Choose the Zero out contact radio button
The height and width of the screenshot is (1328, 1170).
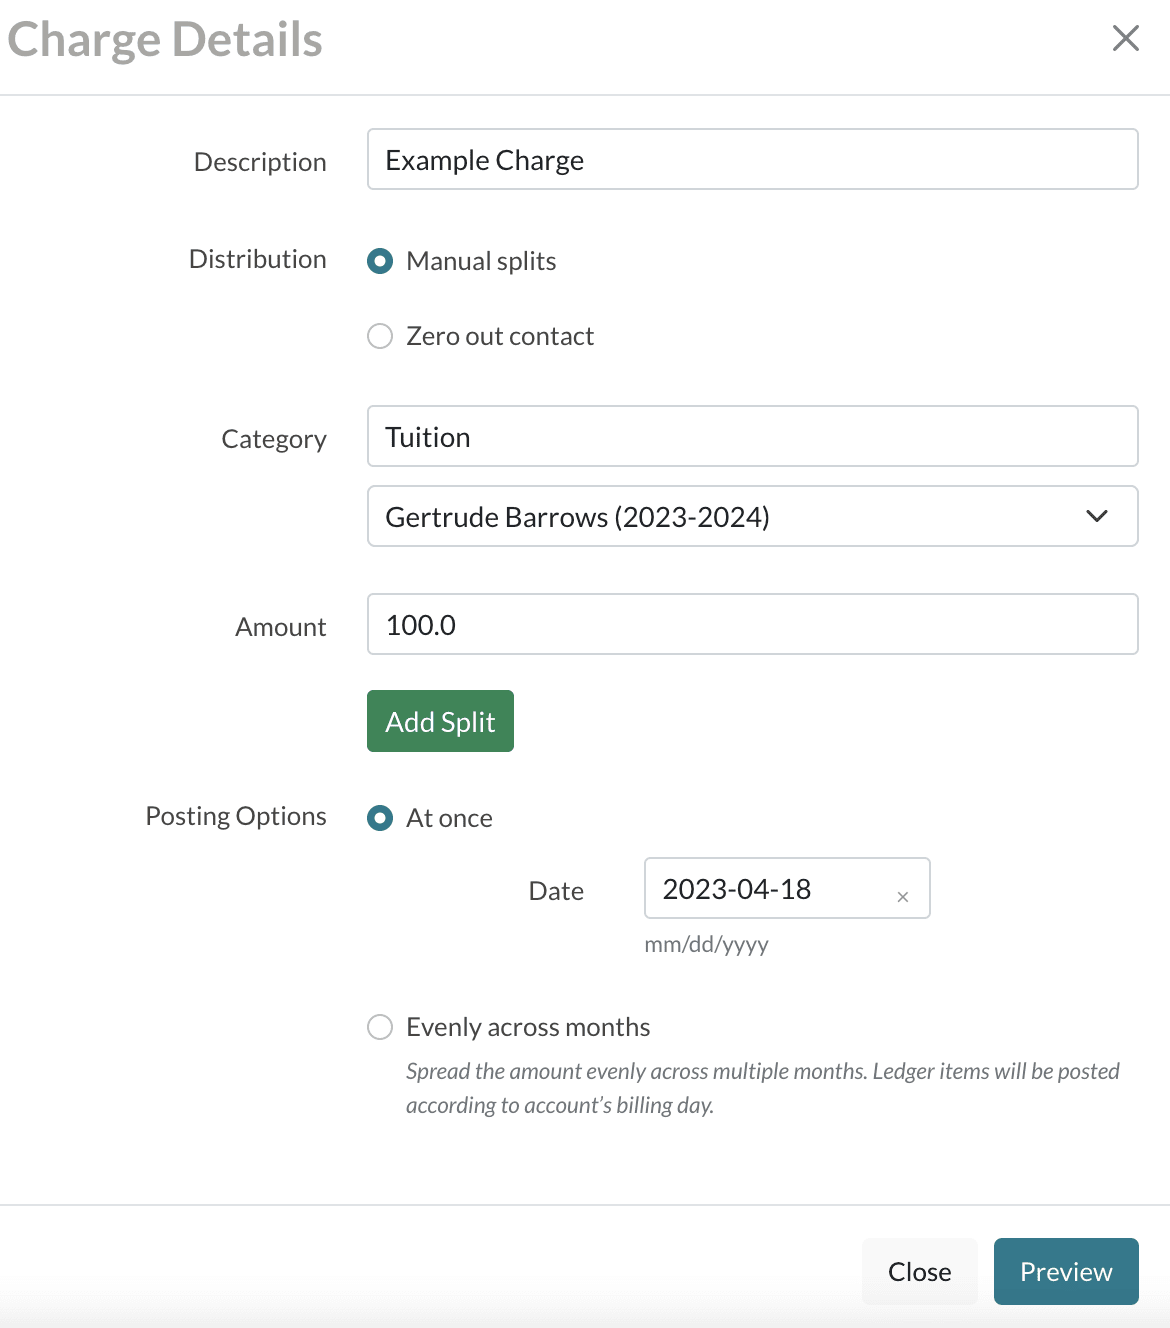[x=380, y=336]
